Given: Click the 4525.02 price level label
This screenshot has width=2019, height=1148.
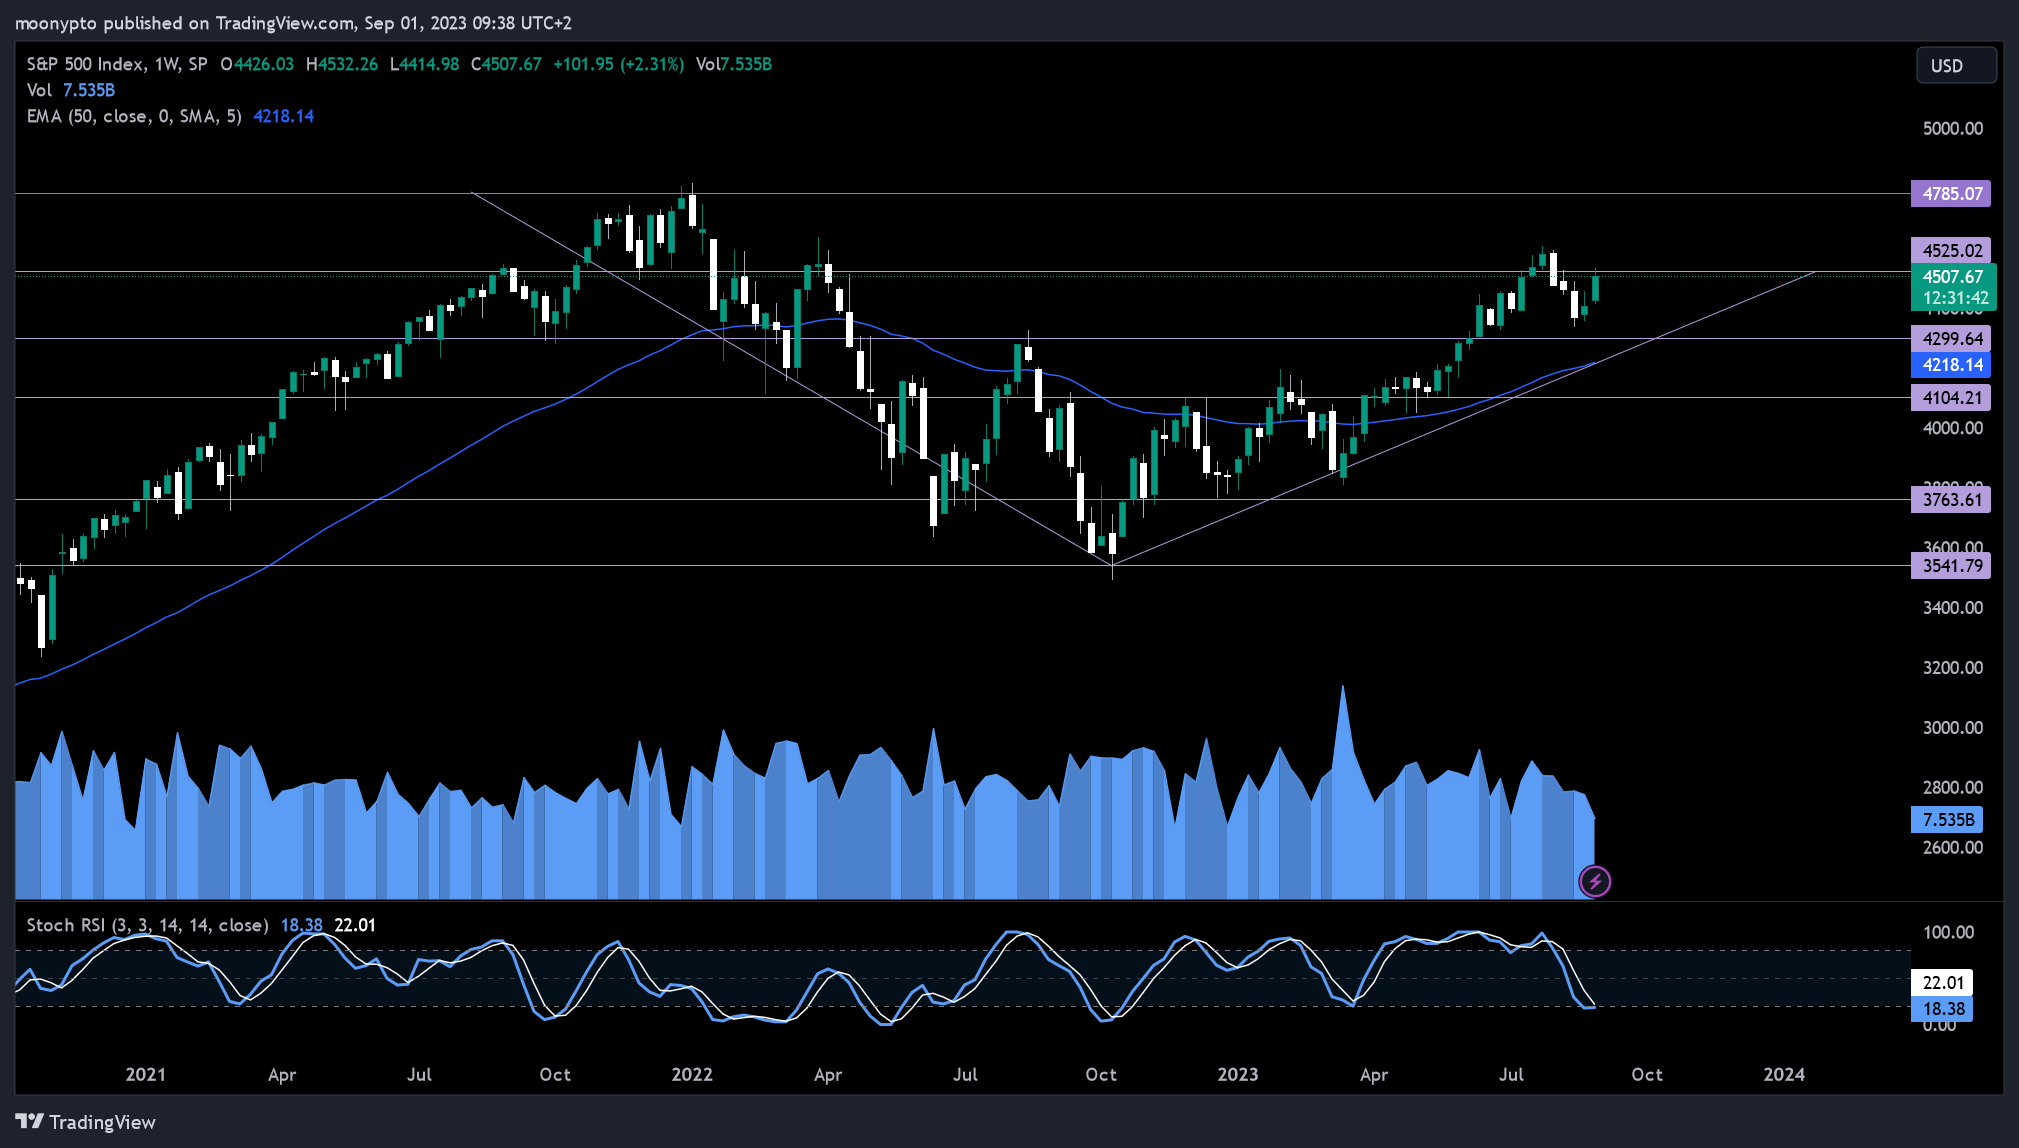Looking at the screenshot, I should pyautogui.click(x=1951, y=251).
